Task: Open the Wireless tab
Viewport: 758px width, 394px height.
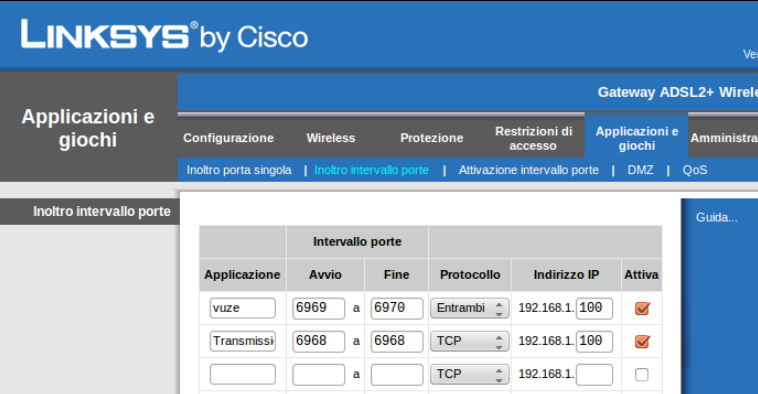Action: pos(331,138)
